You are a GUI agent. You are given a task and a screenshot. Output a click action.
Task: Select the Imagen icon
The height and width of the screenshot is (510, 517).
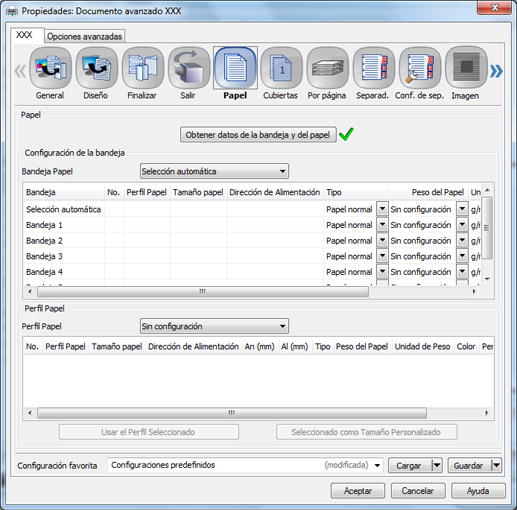coord(466,68)
